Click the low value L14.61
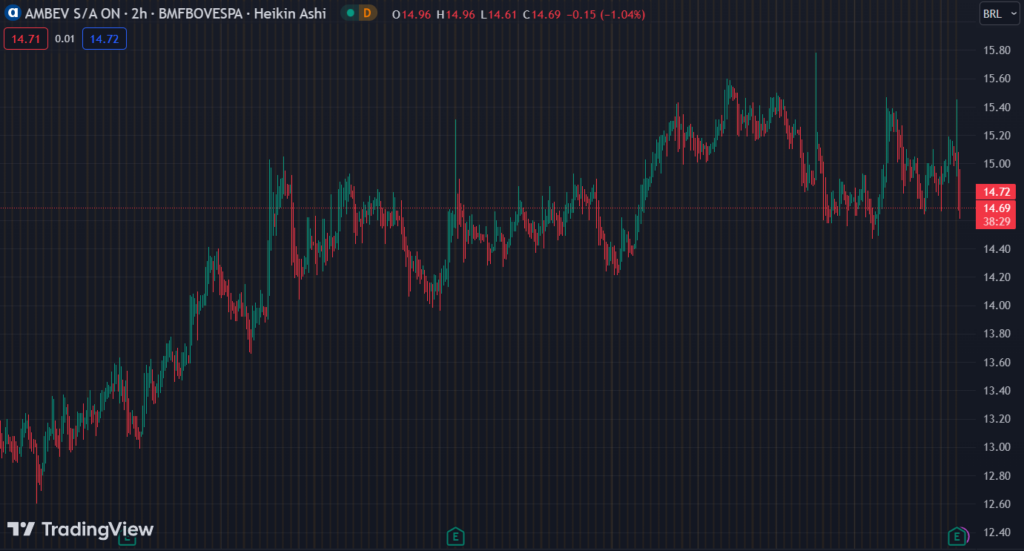1024x551 pixels. click(x=498, y=14)
